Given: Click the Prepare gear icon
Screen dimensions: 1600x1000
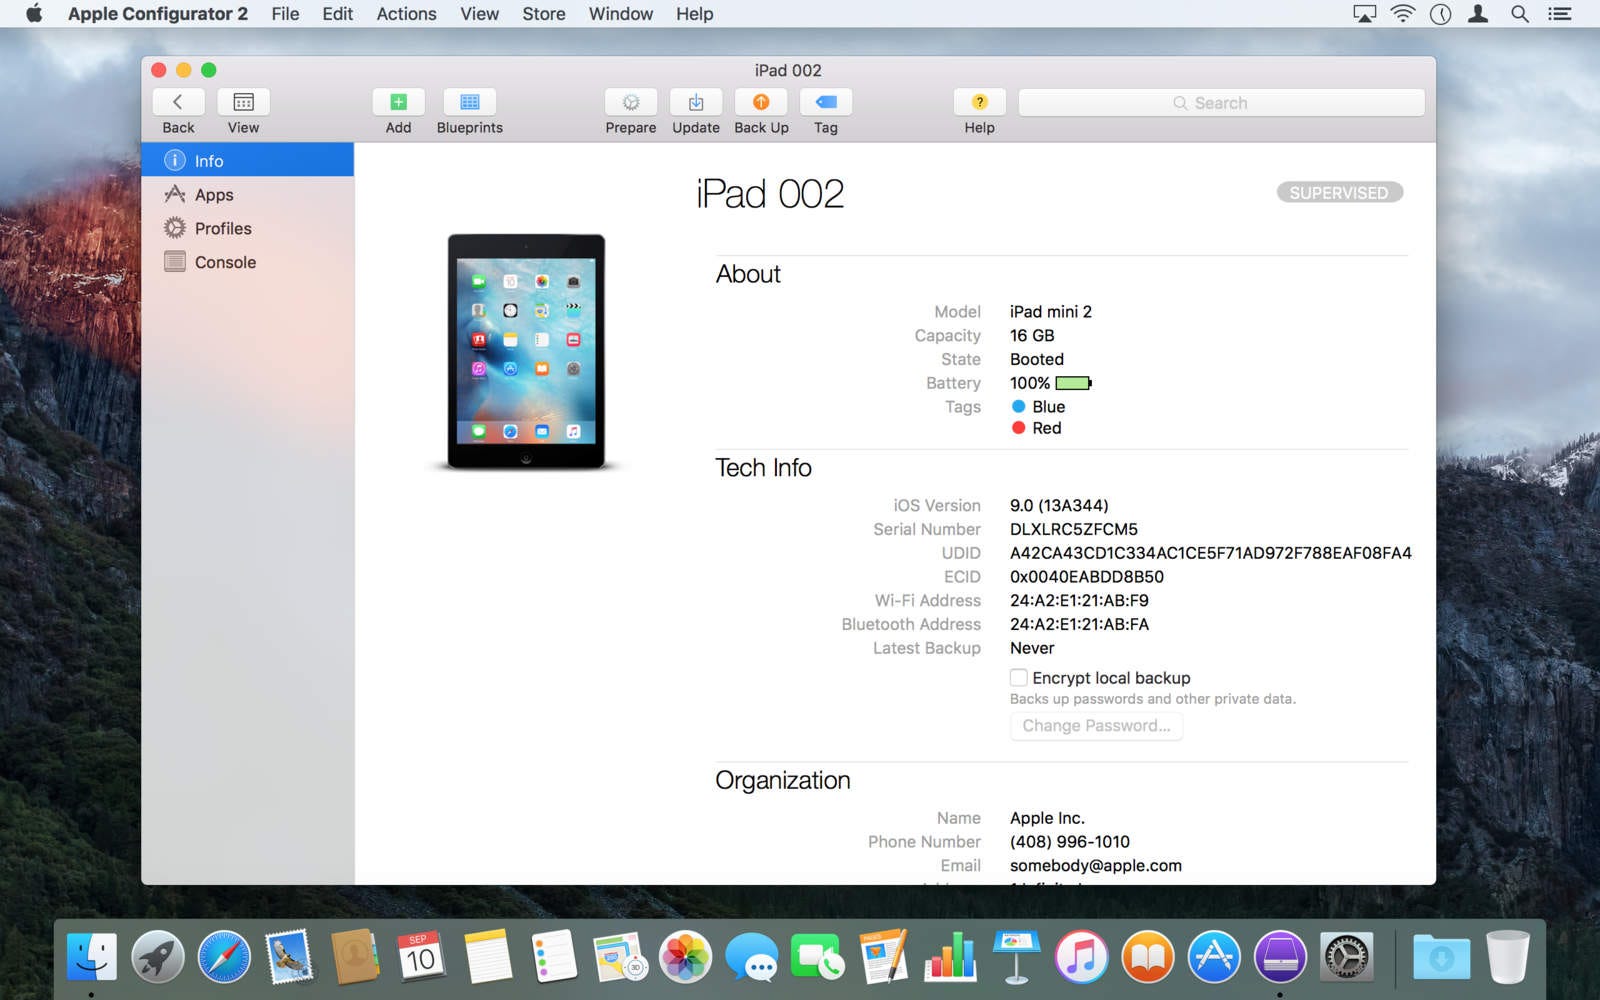Looking at the screenshot, I should point(631,102).
